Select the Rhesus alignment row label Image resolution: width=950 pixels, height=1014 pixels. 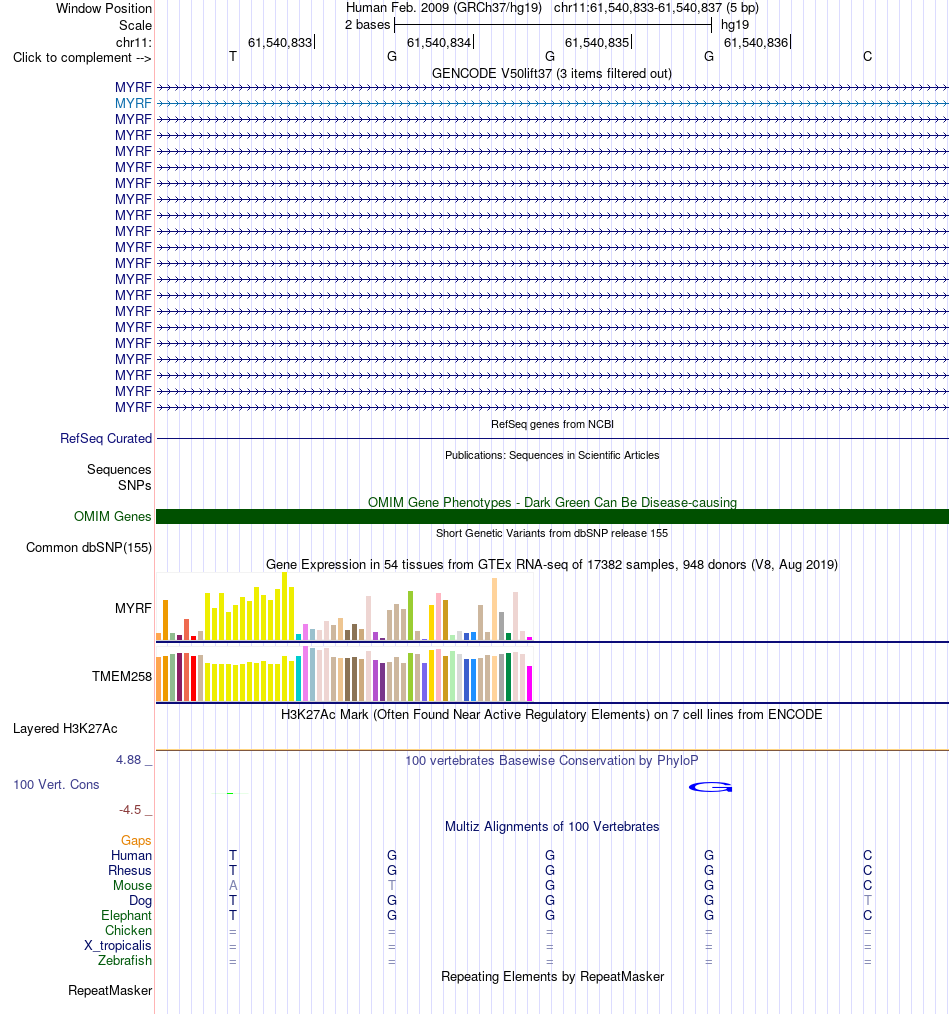point(130,870)
